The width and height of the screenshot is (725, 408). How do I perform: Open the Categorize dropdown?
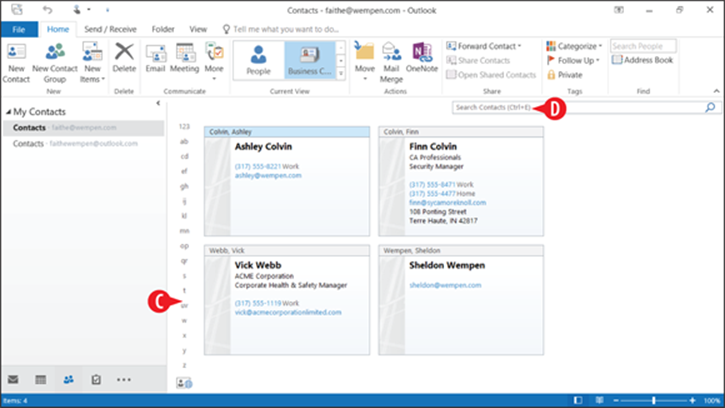coord(574,46)
